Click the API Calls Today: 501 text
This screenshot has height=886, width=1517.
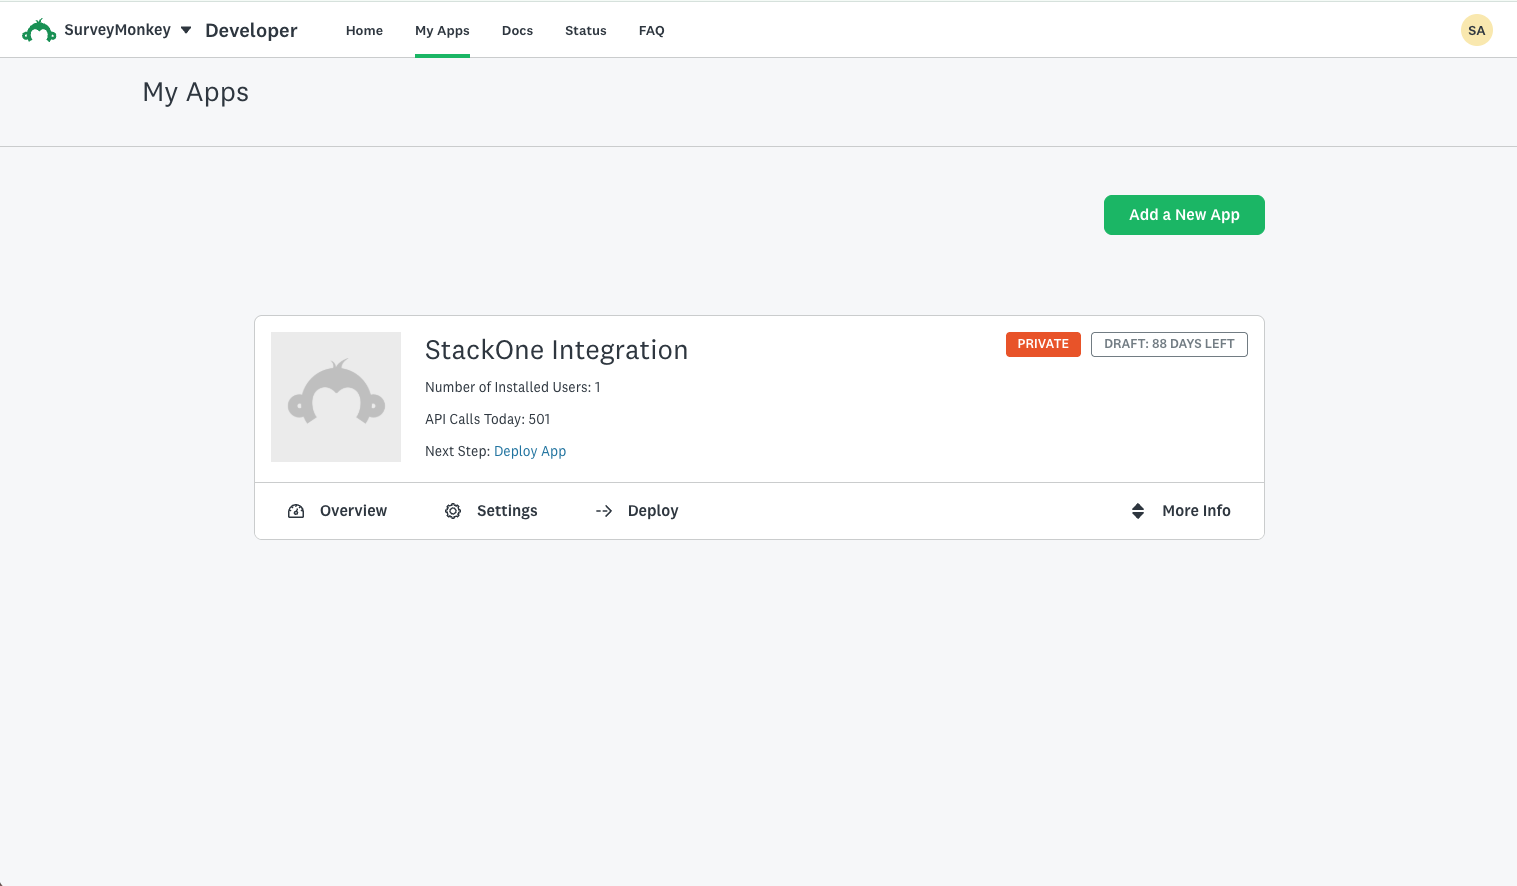(488, 419)
